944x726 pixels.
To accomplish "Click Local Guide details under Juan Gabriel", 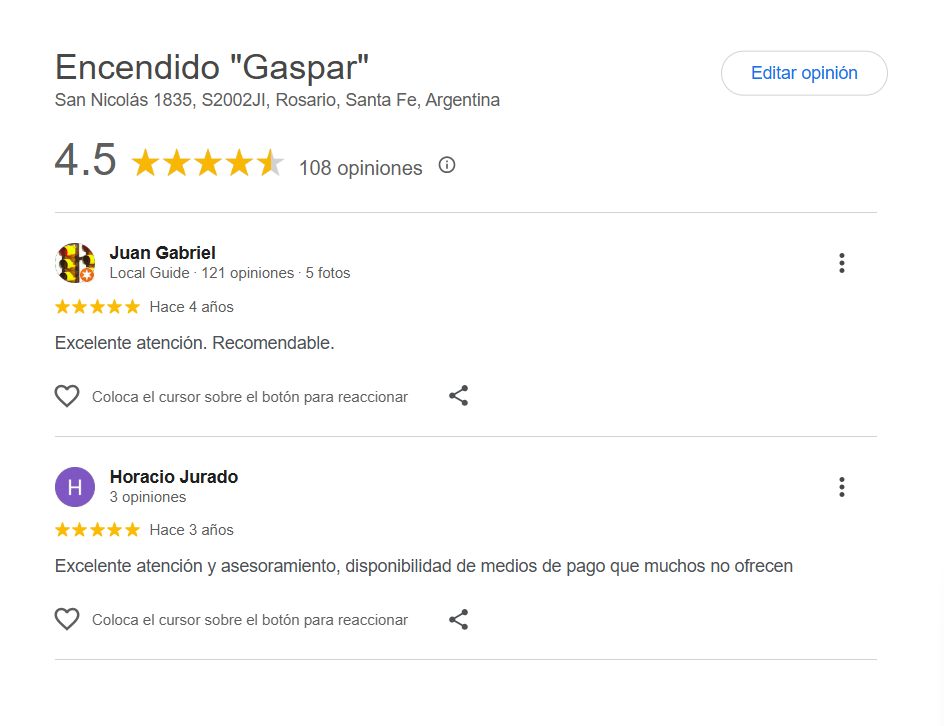I will pyautogui.click(x=229, y=273).
